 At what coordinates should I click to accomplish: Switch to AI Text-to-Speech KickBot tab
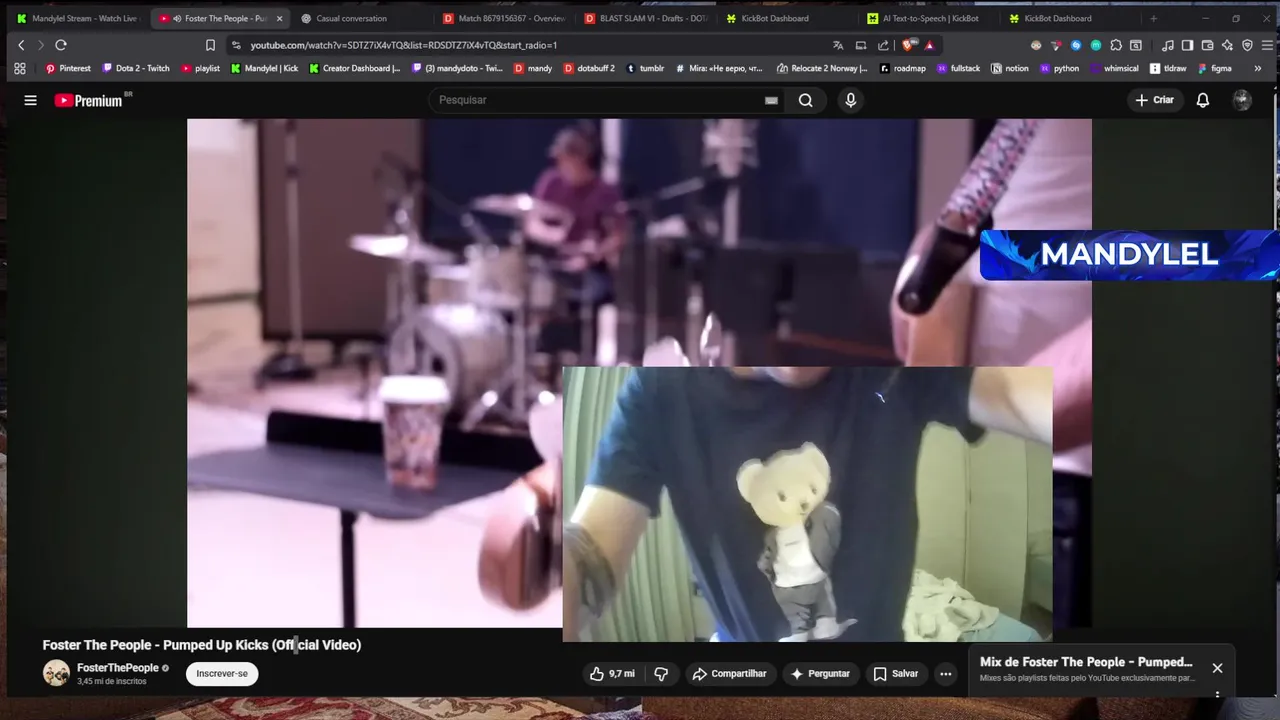[930, 18]
